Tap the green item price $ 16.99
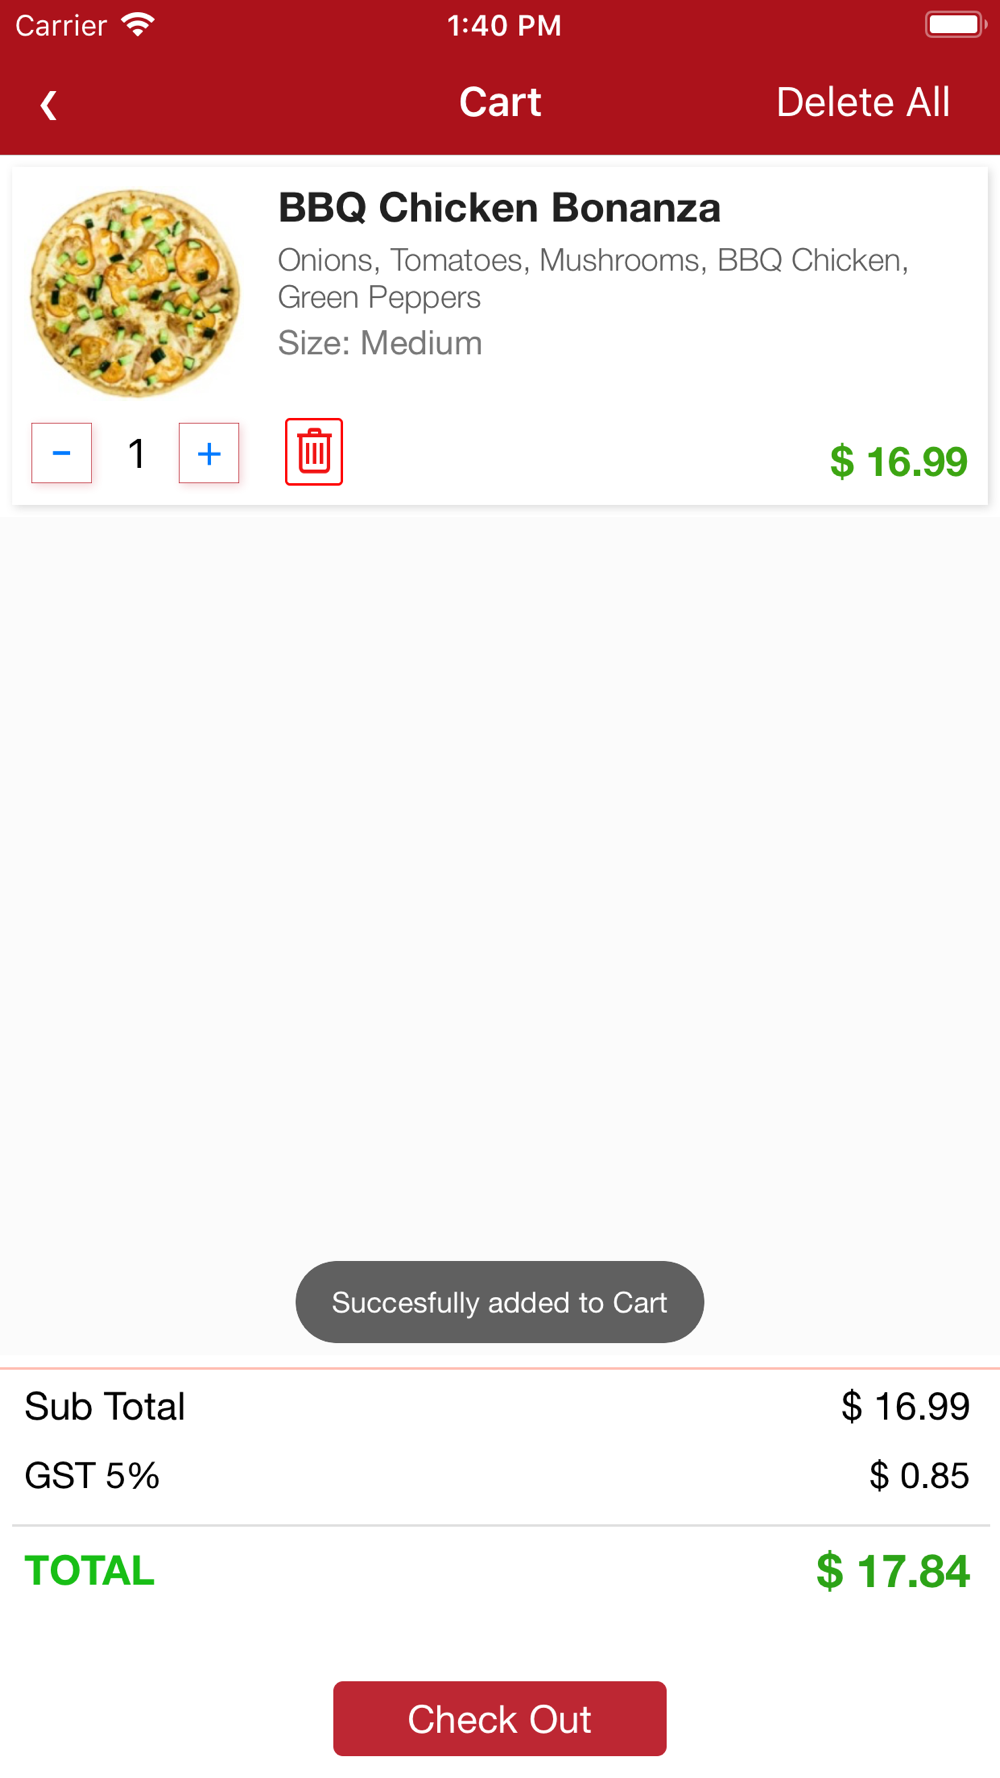 pos(898,461)
